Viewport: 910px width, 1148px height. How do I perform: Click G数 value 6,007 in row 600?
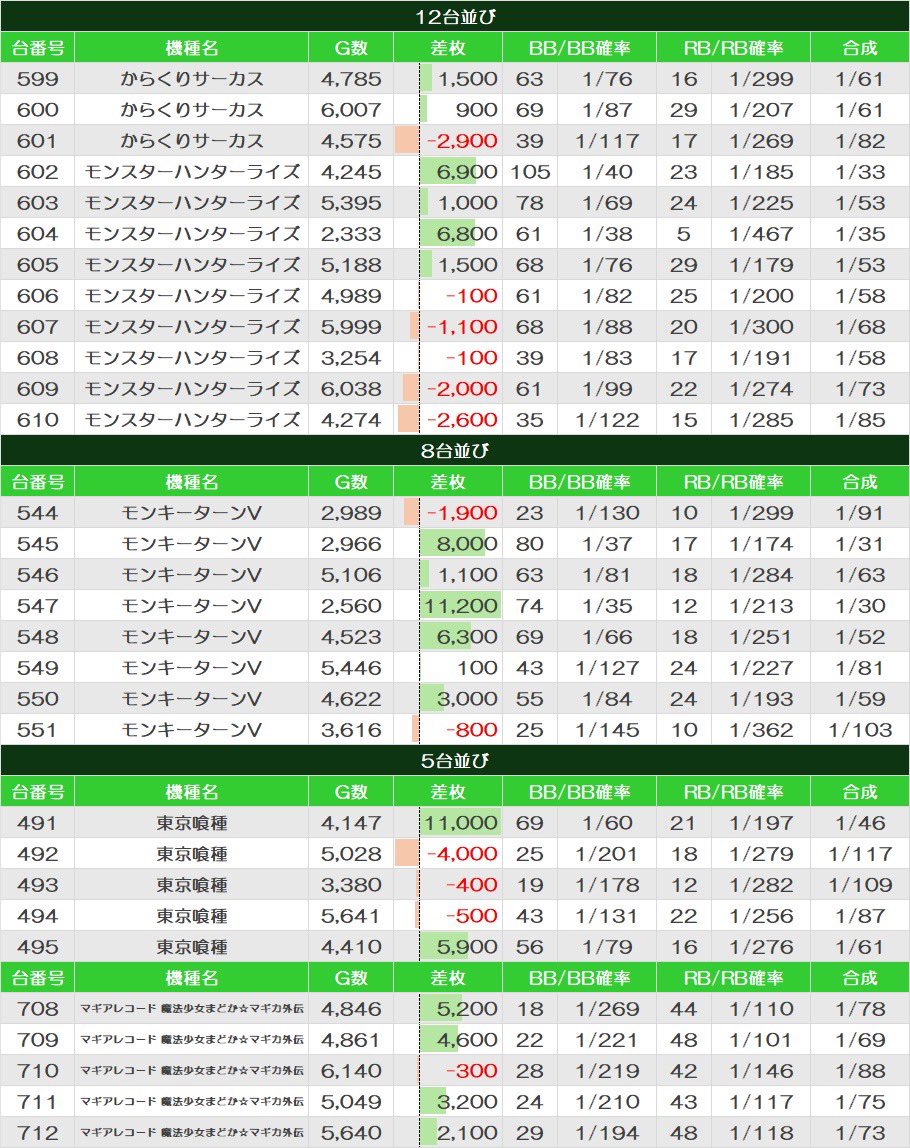click(x=351, y=110)
